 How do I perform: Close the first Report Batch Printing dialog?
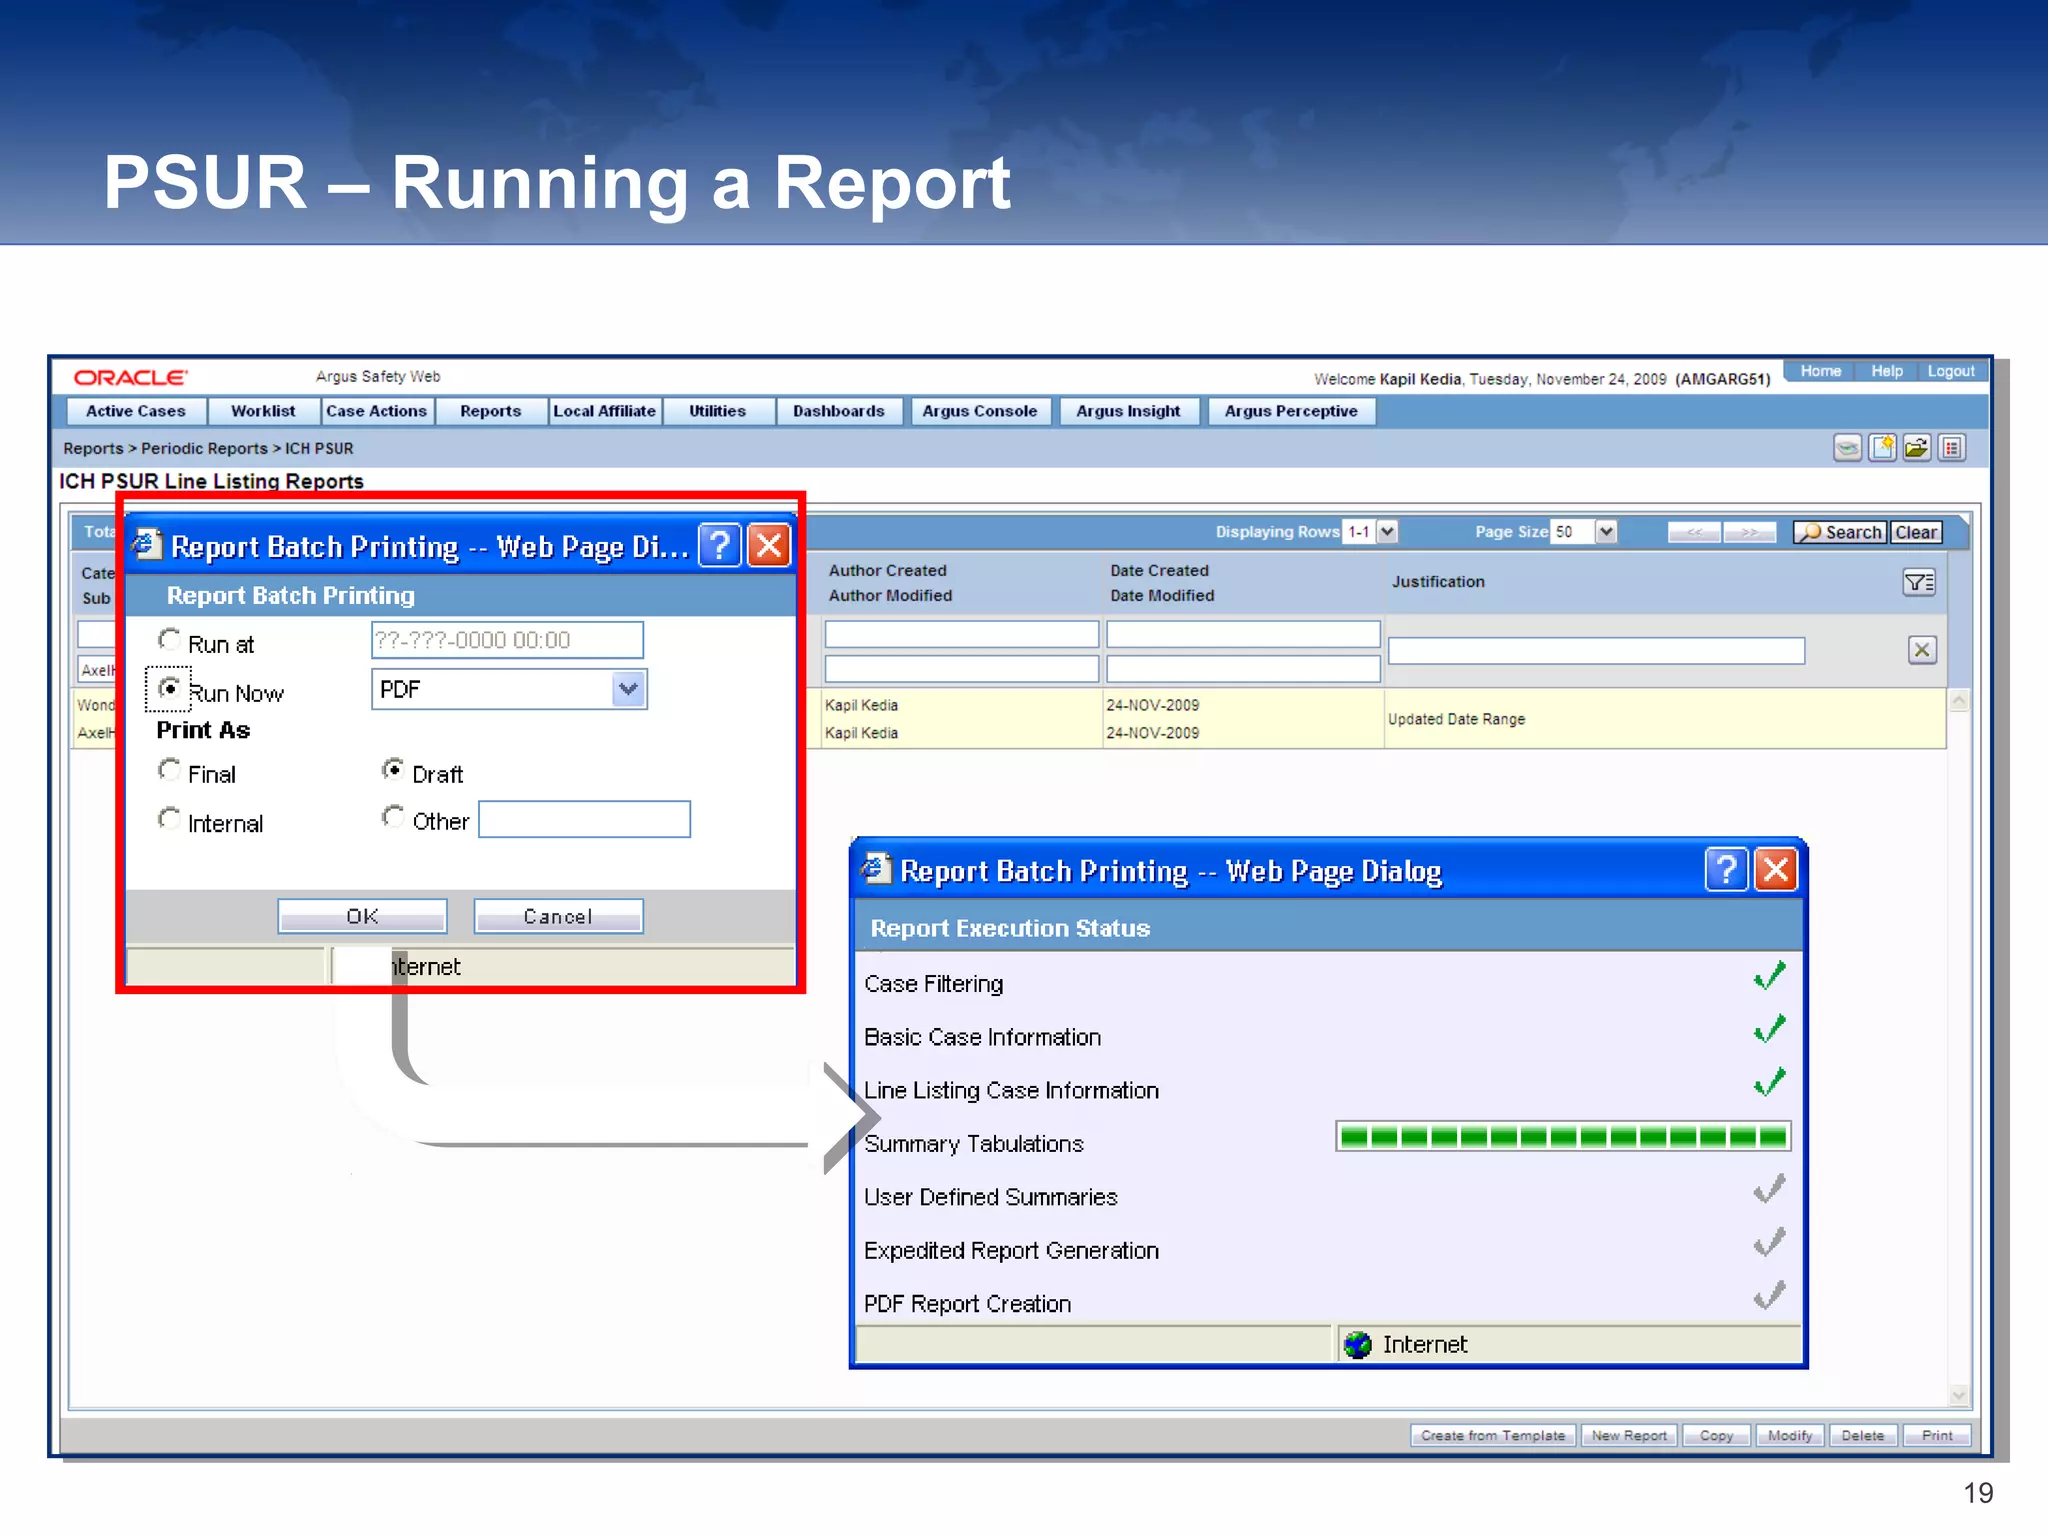tap(769, 546)
